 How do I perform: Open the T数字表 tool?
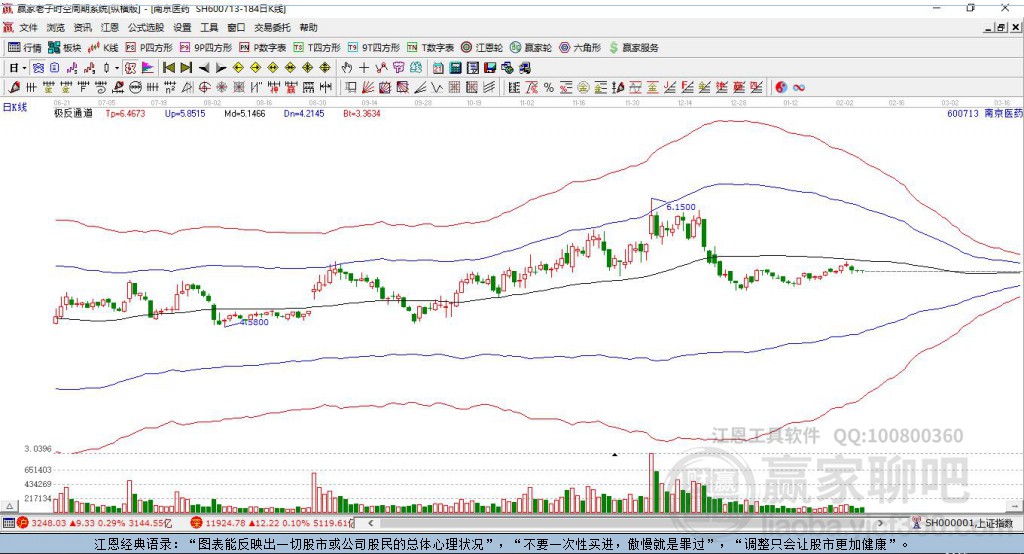(x=430, y=48)
